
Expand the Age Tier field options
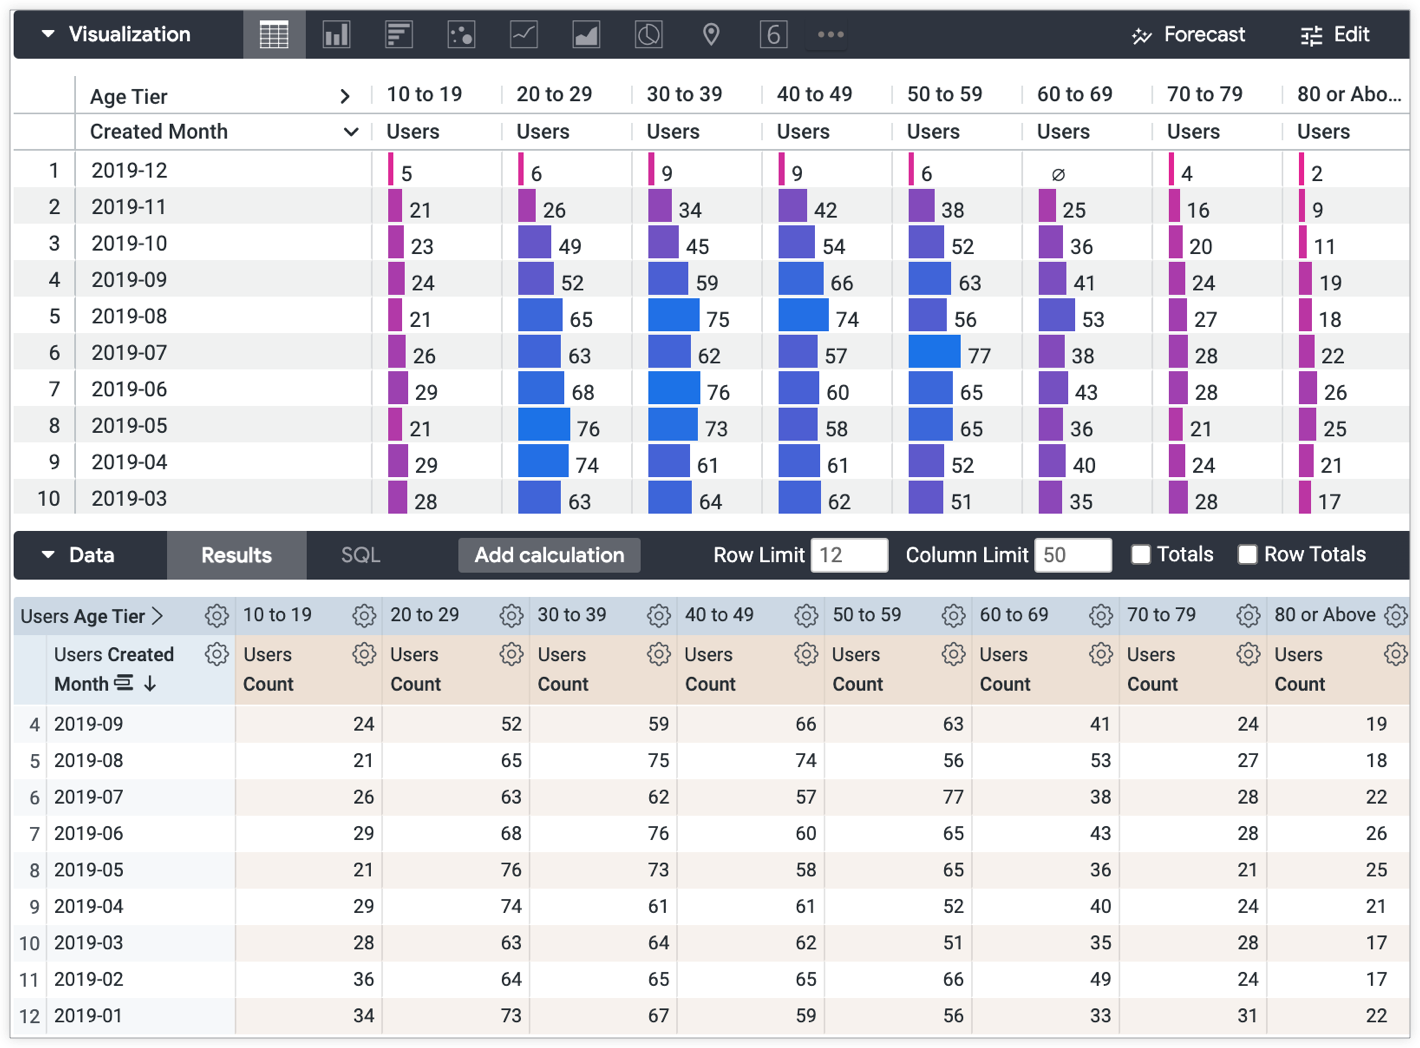(x=346, y=96)
